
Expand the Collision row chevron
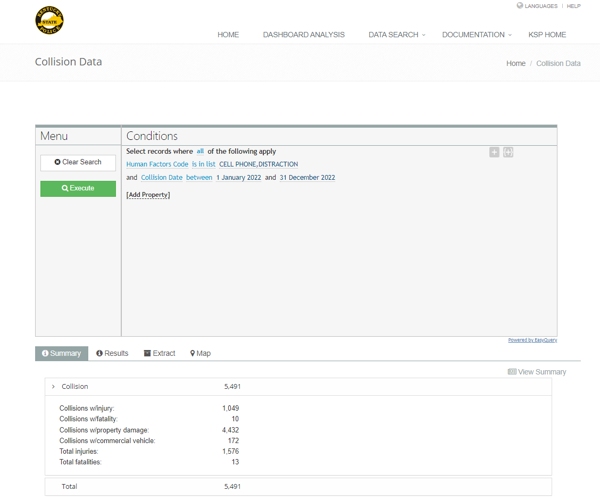[x=53, y=386]
